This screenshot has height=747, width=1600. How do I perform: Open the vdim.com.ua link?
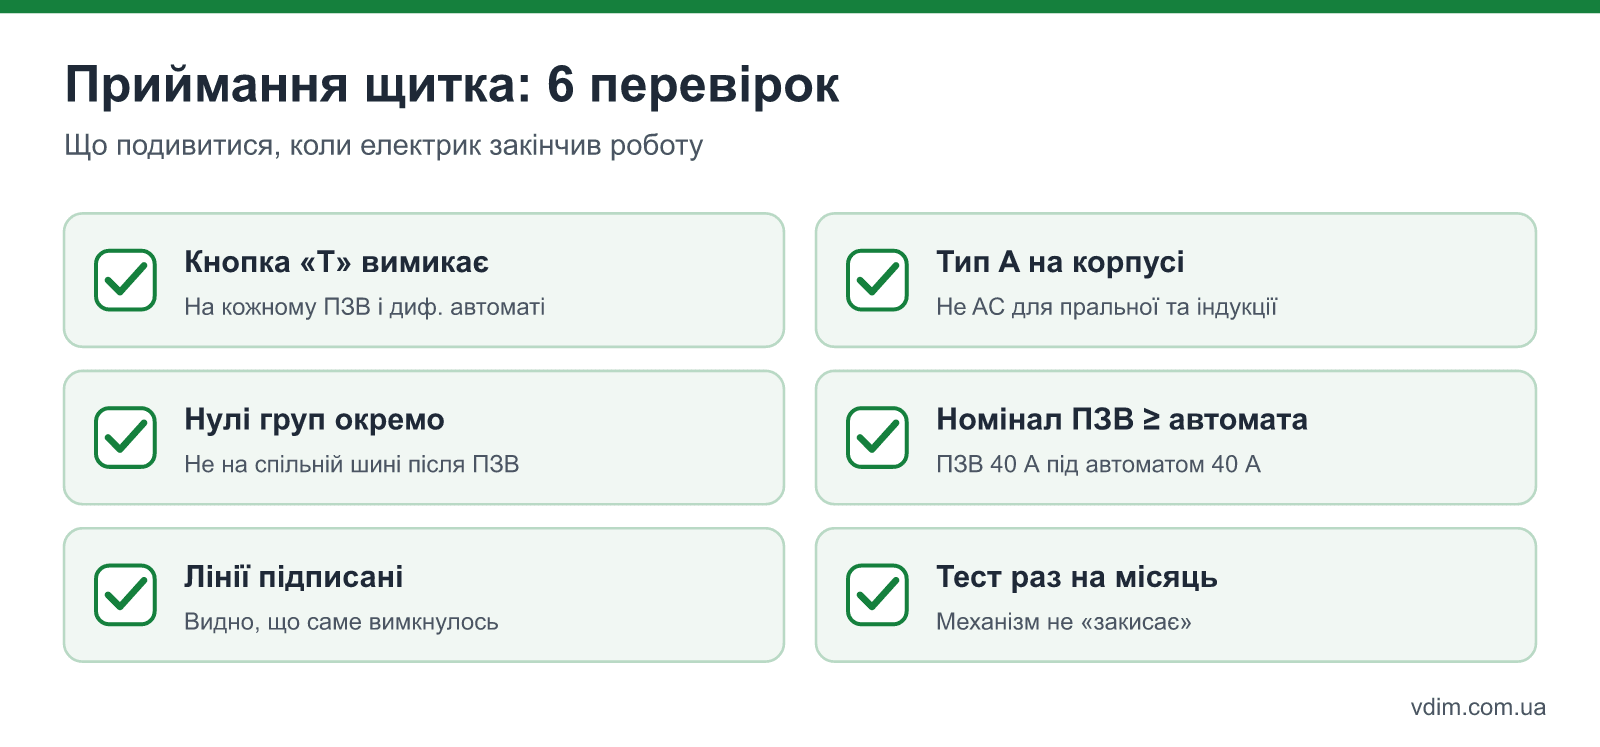pyautogui.click(x=1478, y=707)
